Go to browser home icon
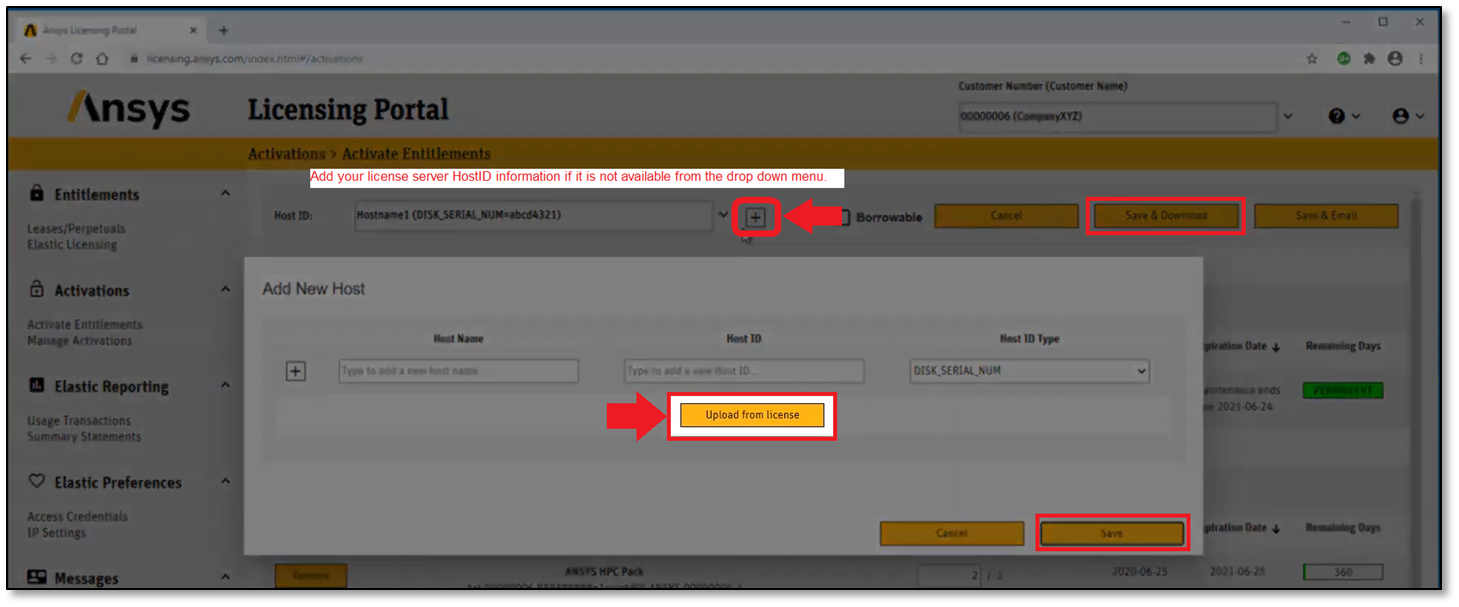Image resolution: width=1459 pixels, height=607 pixels. tap(102, 59)
